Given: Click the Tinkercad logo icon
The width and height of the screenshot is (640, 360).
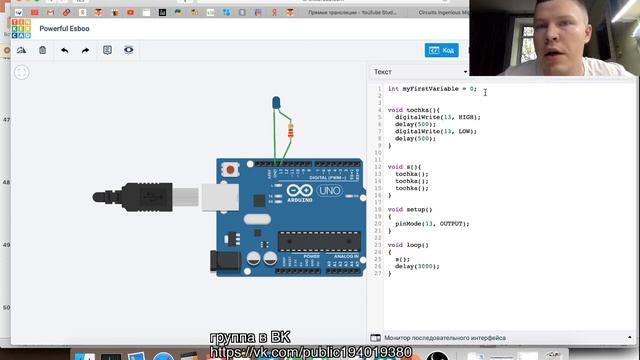Looking at the screenshot, I should (x=21, y=29).
